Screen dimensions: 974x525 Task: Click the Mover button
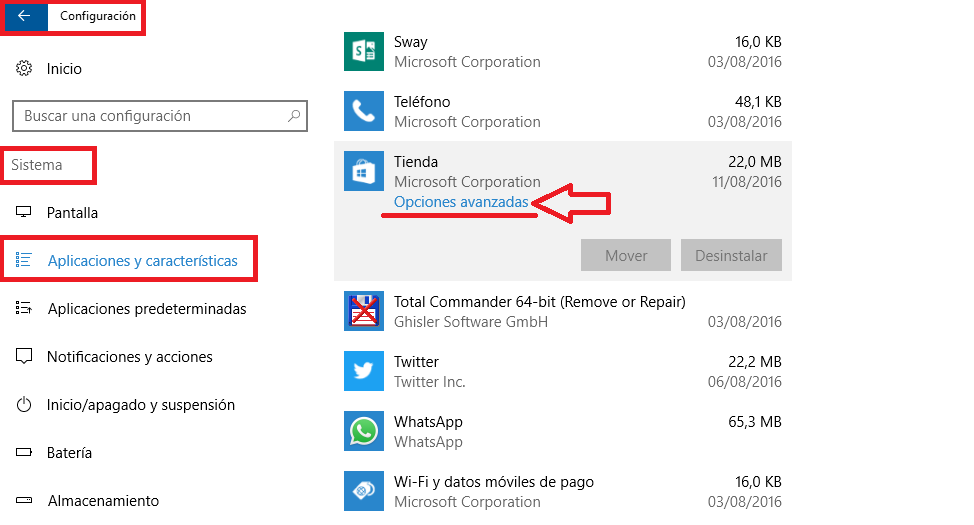pyautogui.click(x=626, y=255)
